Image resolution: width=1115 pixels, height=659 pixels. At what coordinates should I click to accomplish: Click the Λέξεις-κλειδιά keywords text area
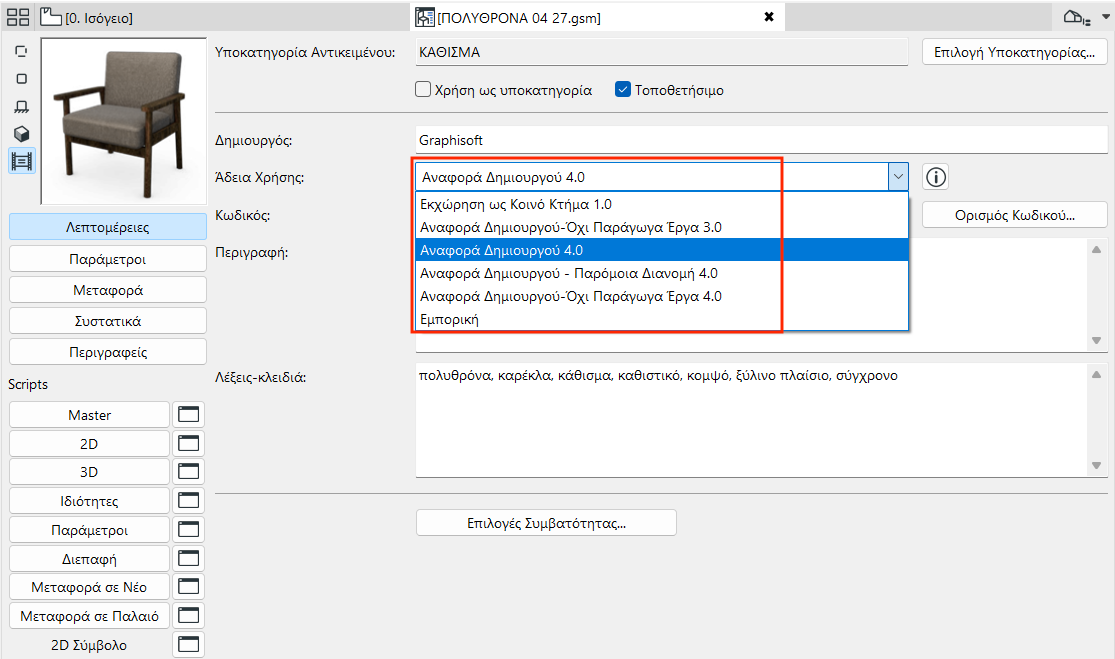pos(752,420)
